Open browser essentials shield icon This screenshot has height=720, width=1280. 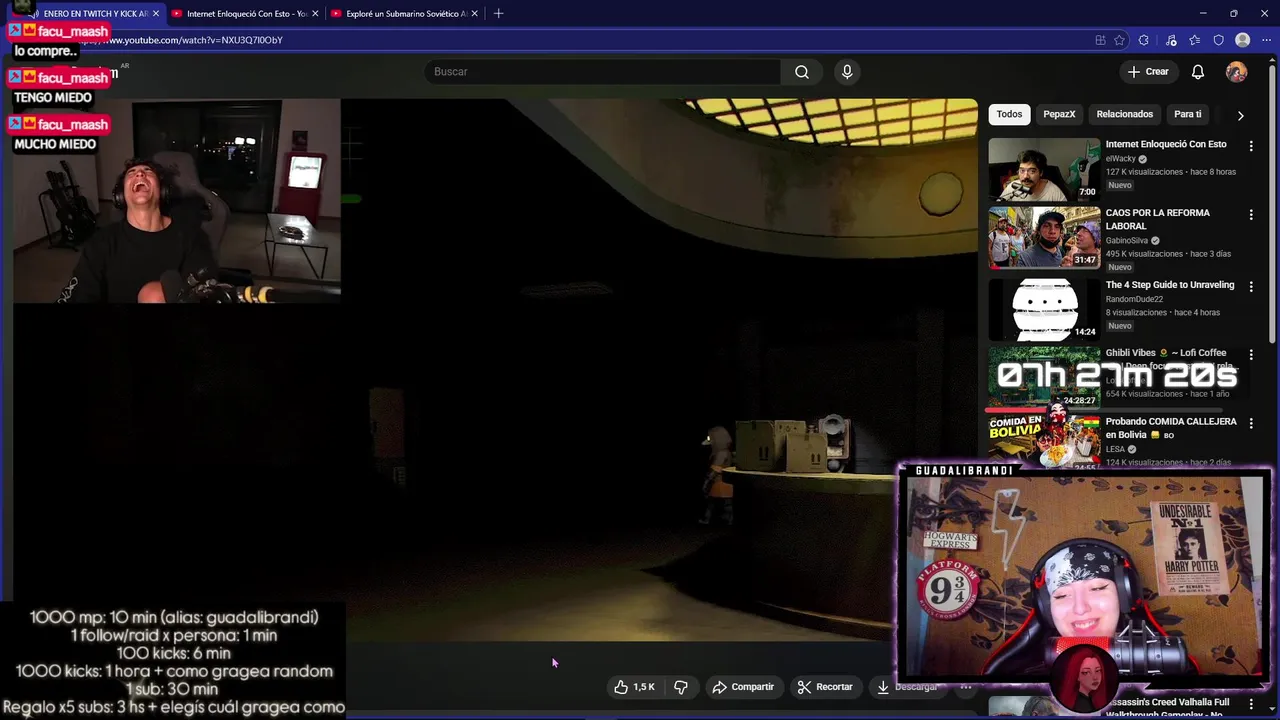1218,40
